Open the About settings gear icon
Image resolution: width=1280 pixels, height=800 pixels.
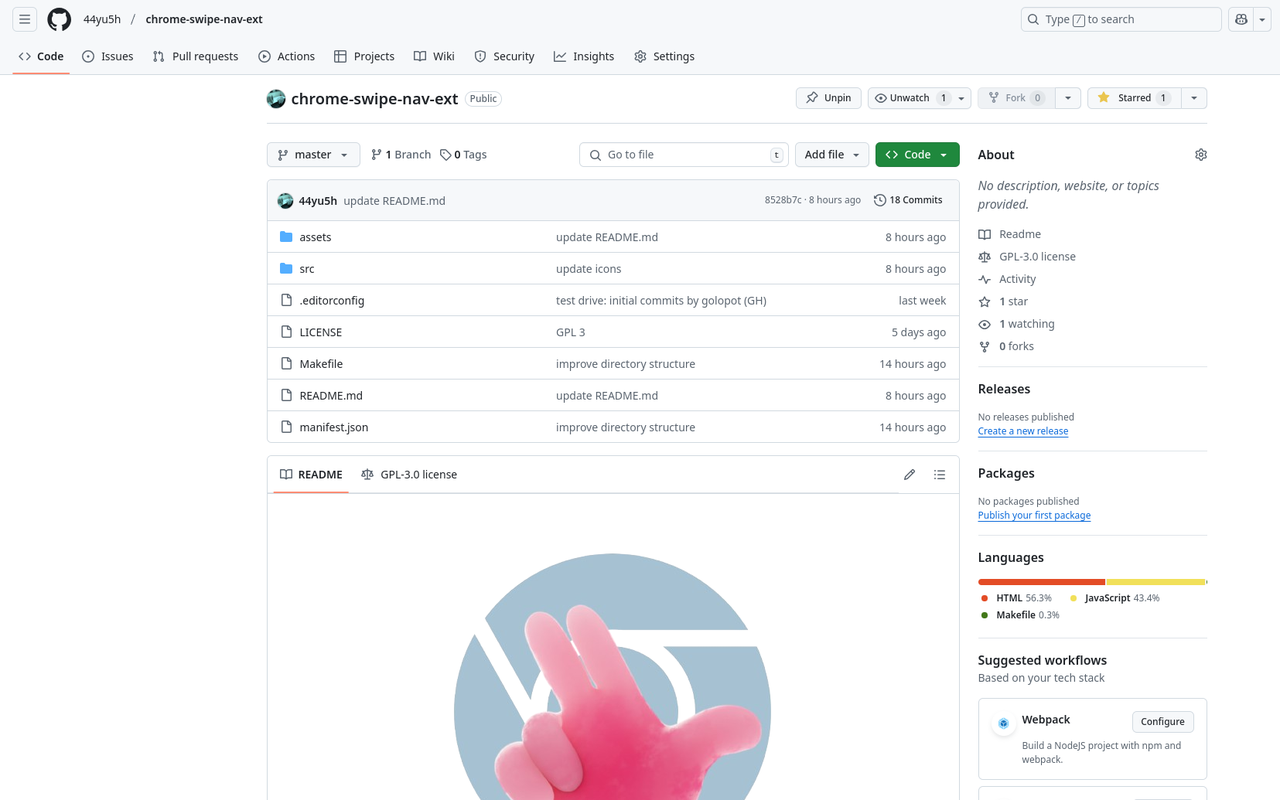click(x=1201, y=155)
